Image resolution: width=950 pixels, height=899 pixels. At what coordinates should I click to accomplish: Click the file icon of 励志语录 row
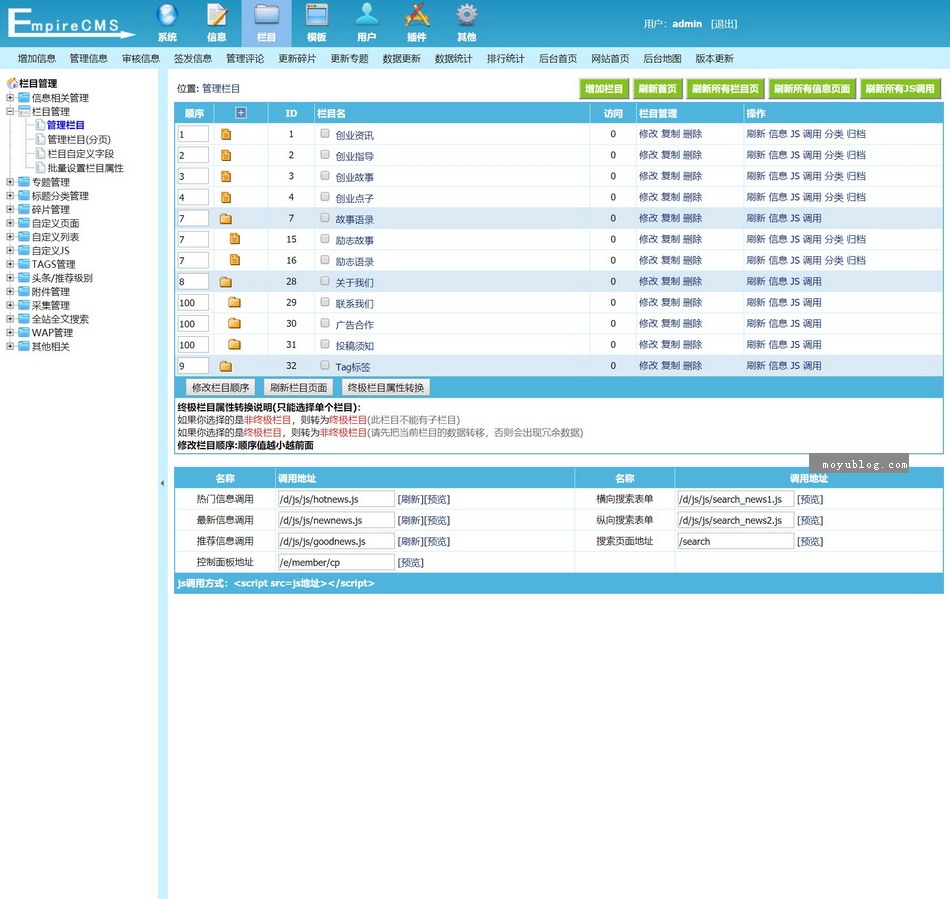(x=234, y=260)
